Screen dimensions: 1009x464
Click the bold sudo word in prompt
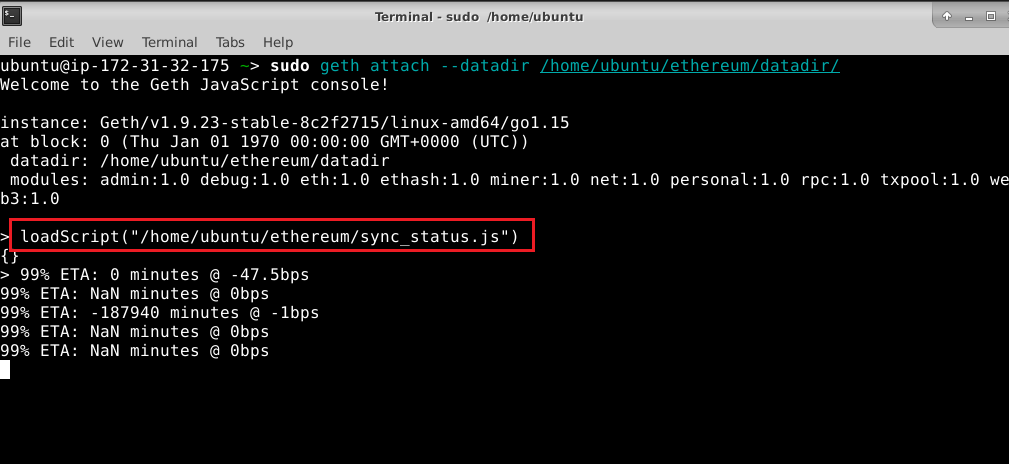(x=290, y=66)
